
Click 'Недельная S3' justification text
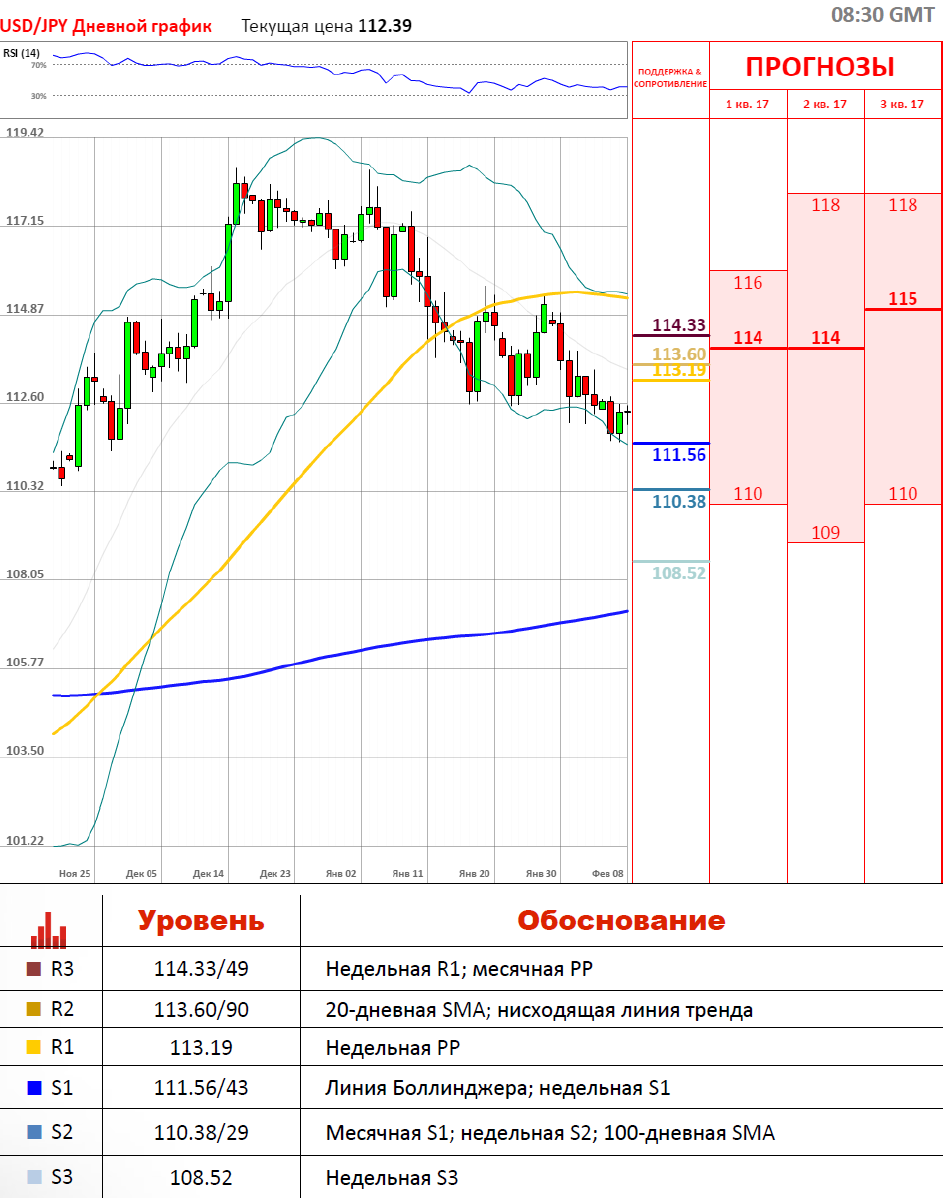point(392,1177)
